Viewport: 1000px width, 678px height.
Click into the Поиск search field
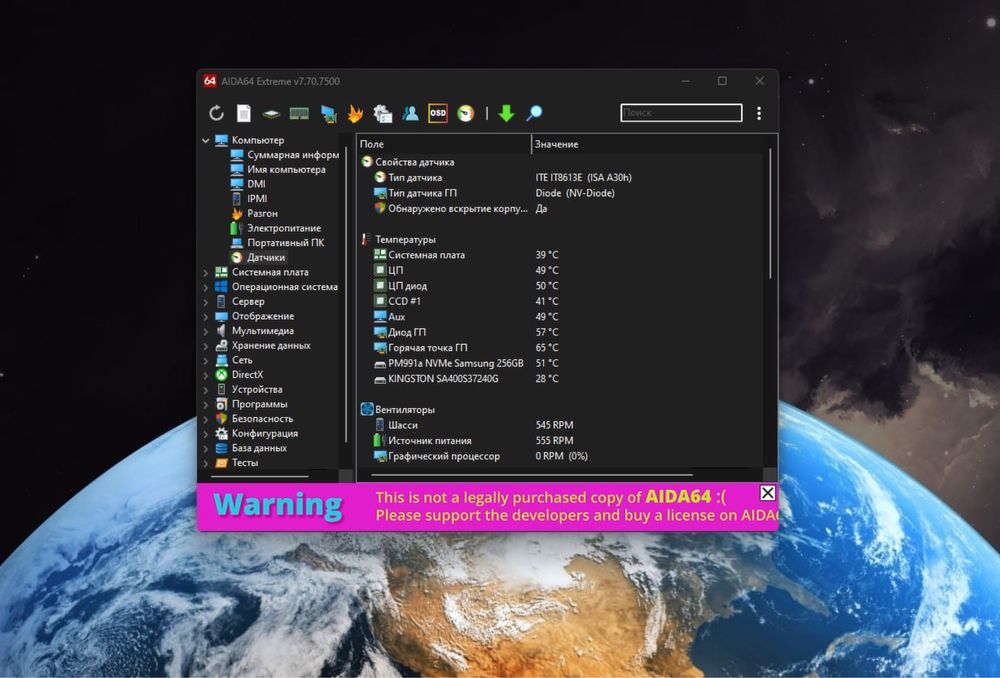681,113
